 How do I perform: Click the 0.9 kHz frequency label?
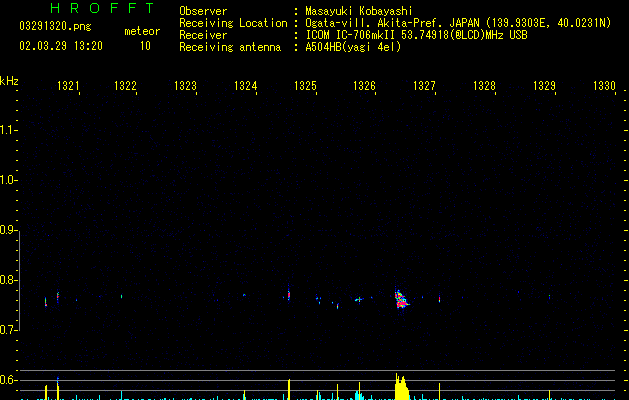pyautogui.click(x=8, y=230)
